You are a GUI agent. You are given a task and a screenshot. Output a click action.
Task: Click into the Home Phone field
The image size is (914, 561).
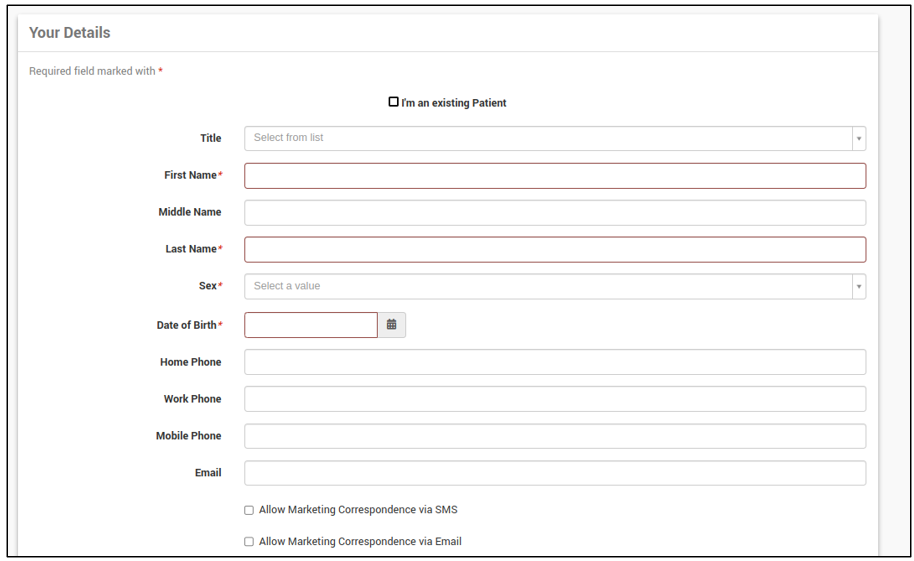click(x=555, y=362)
